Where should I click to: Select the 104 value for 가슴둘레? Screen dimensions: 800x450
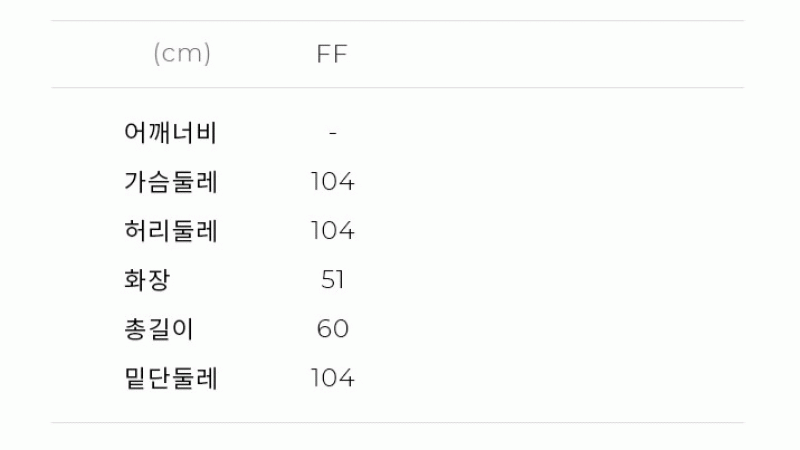pos(333,182)
